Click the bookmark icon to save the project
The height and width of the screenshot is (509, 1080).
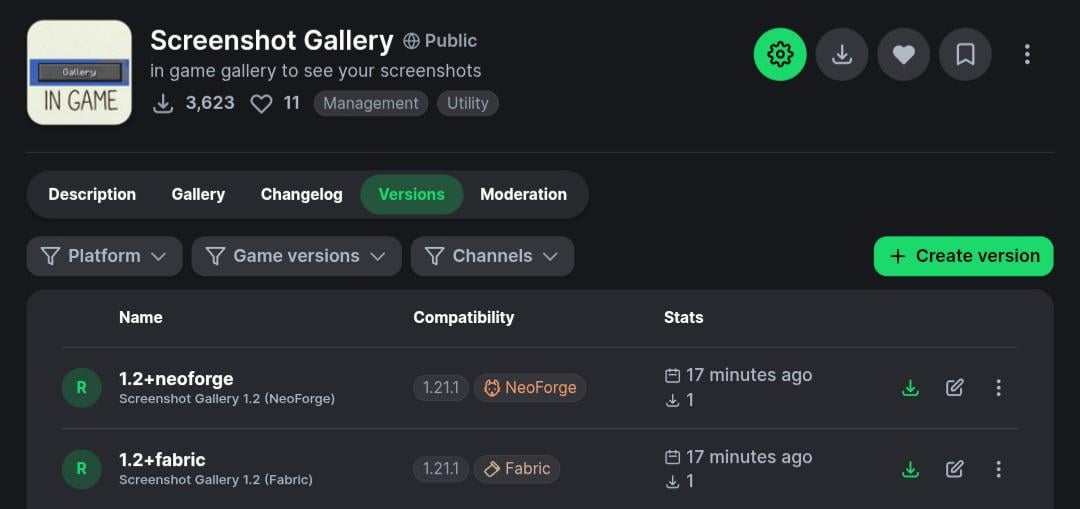click(x=965, y=55)
